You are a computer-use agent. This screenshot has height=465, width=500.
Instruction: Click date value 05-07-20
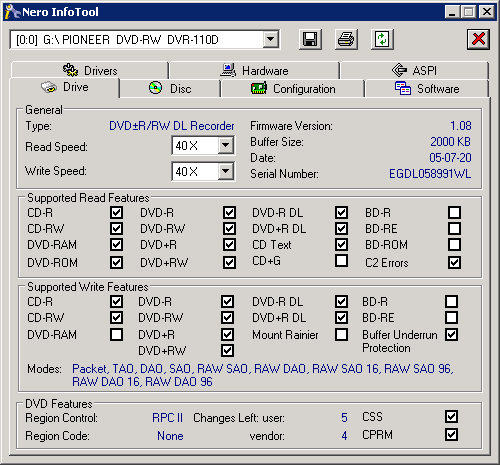coord(450,157)
